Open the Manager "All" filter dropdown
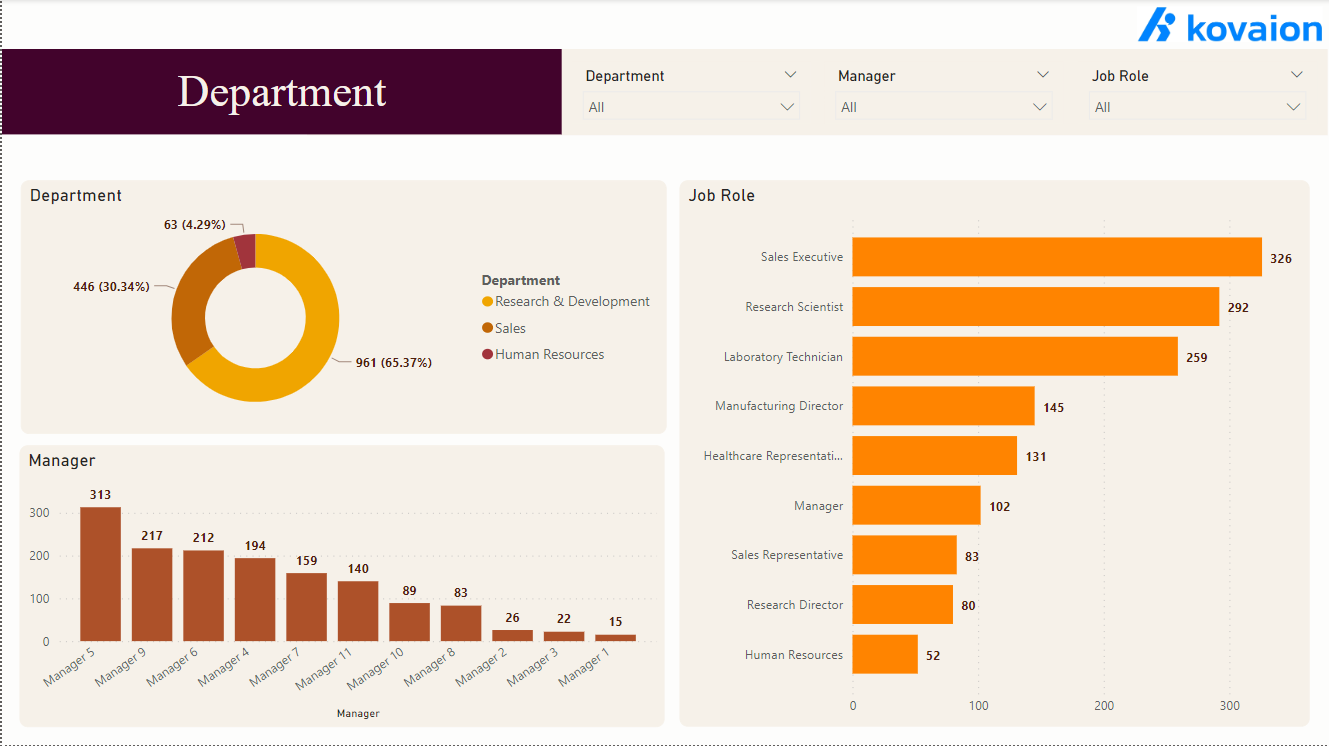 point(944,106)
